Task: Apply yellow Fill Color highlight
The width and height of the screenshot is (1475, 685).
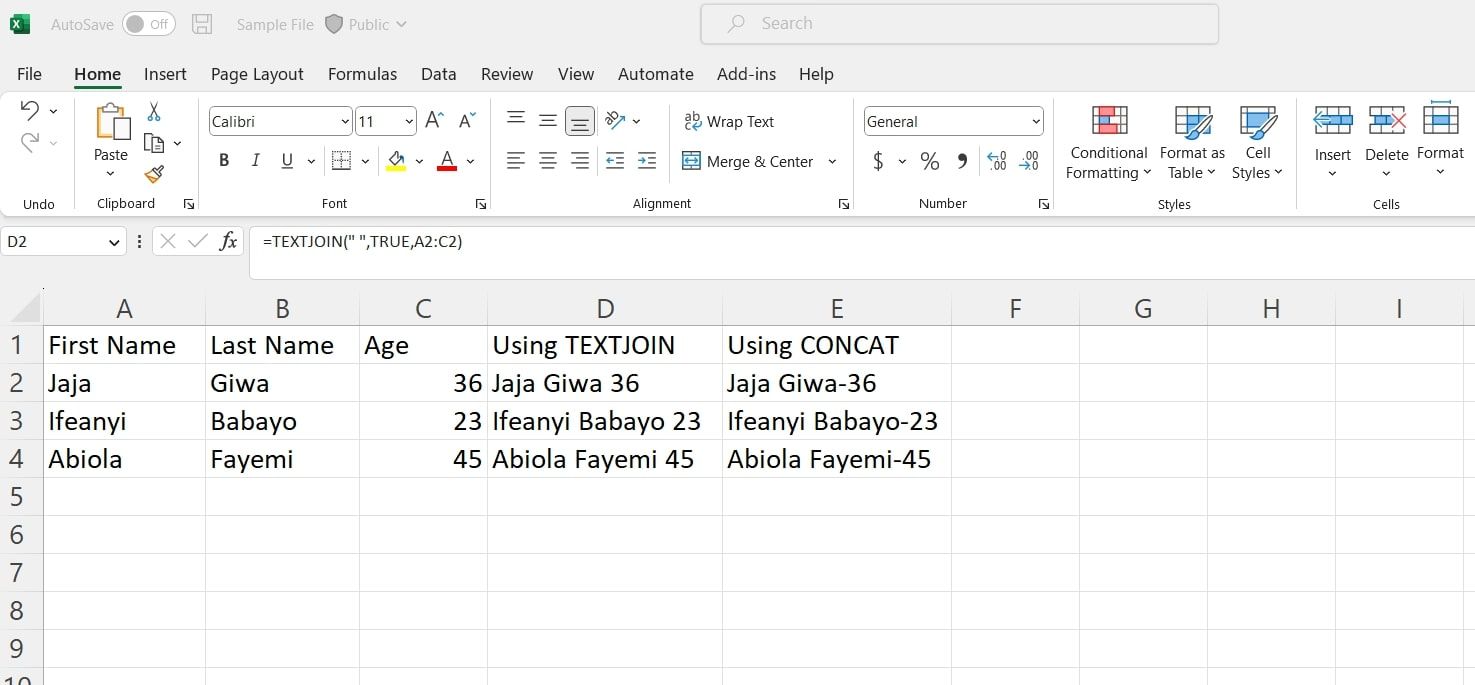Action: point(396,160)
